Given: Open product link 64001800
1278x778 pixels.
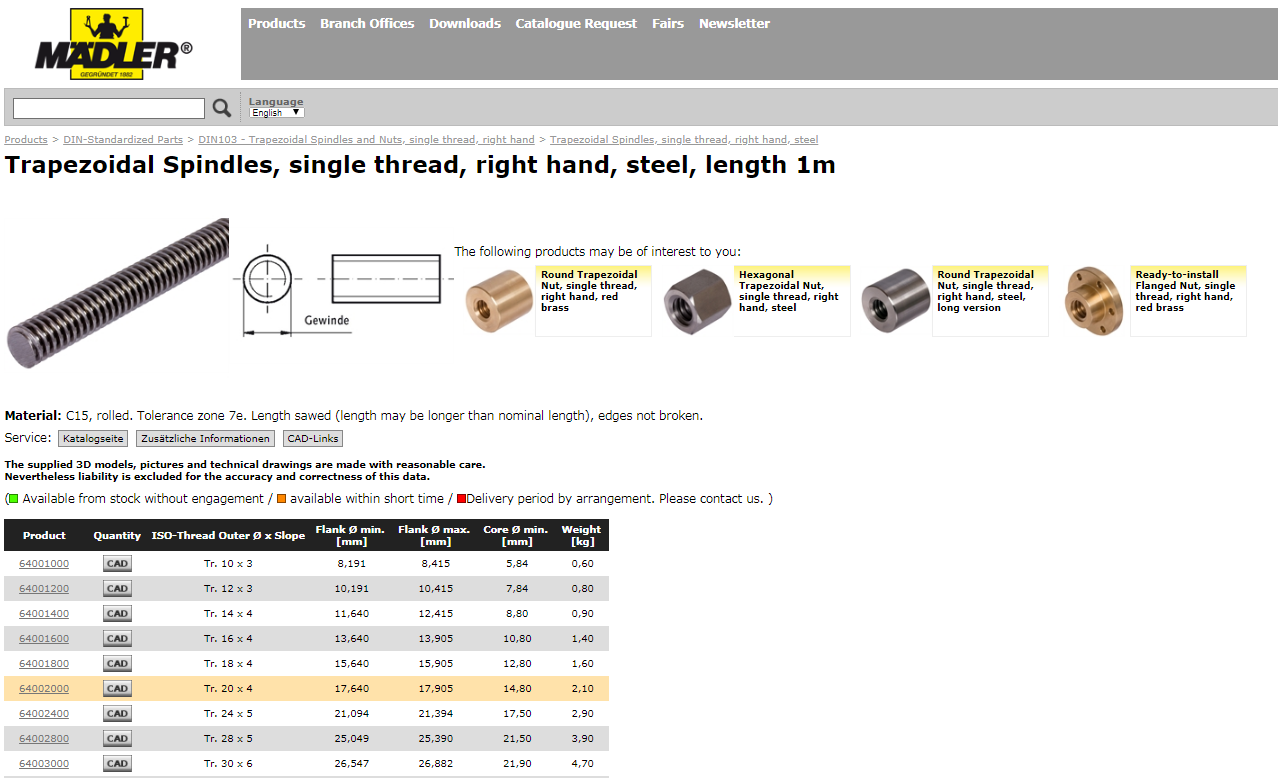Looking at the screenshot, I should pyautogui.click(x=44, y=664).
